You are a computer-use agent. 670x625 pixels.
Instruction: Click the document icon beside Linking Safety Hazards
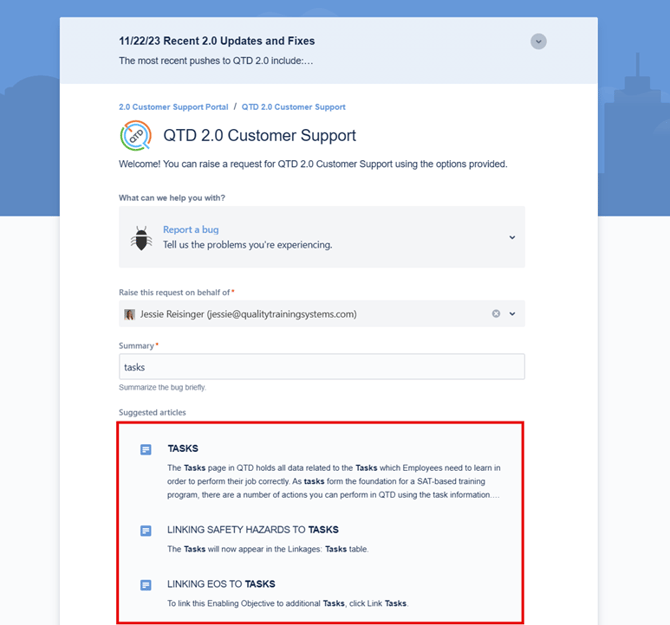pyautogui.click(x=146, y=530)
